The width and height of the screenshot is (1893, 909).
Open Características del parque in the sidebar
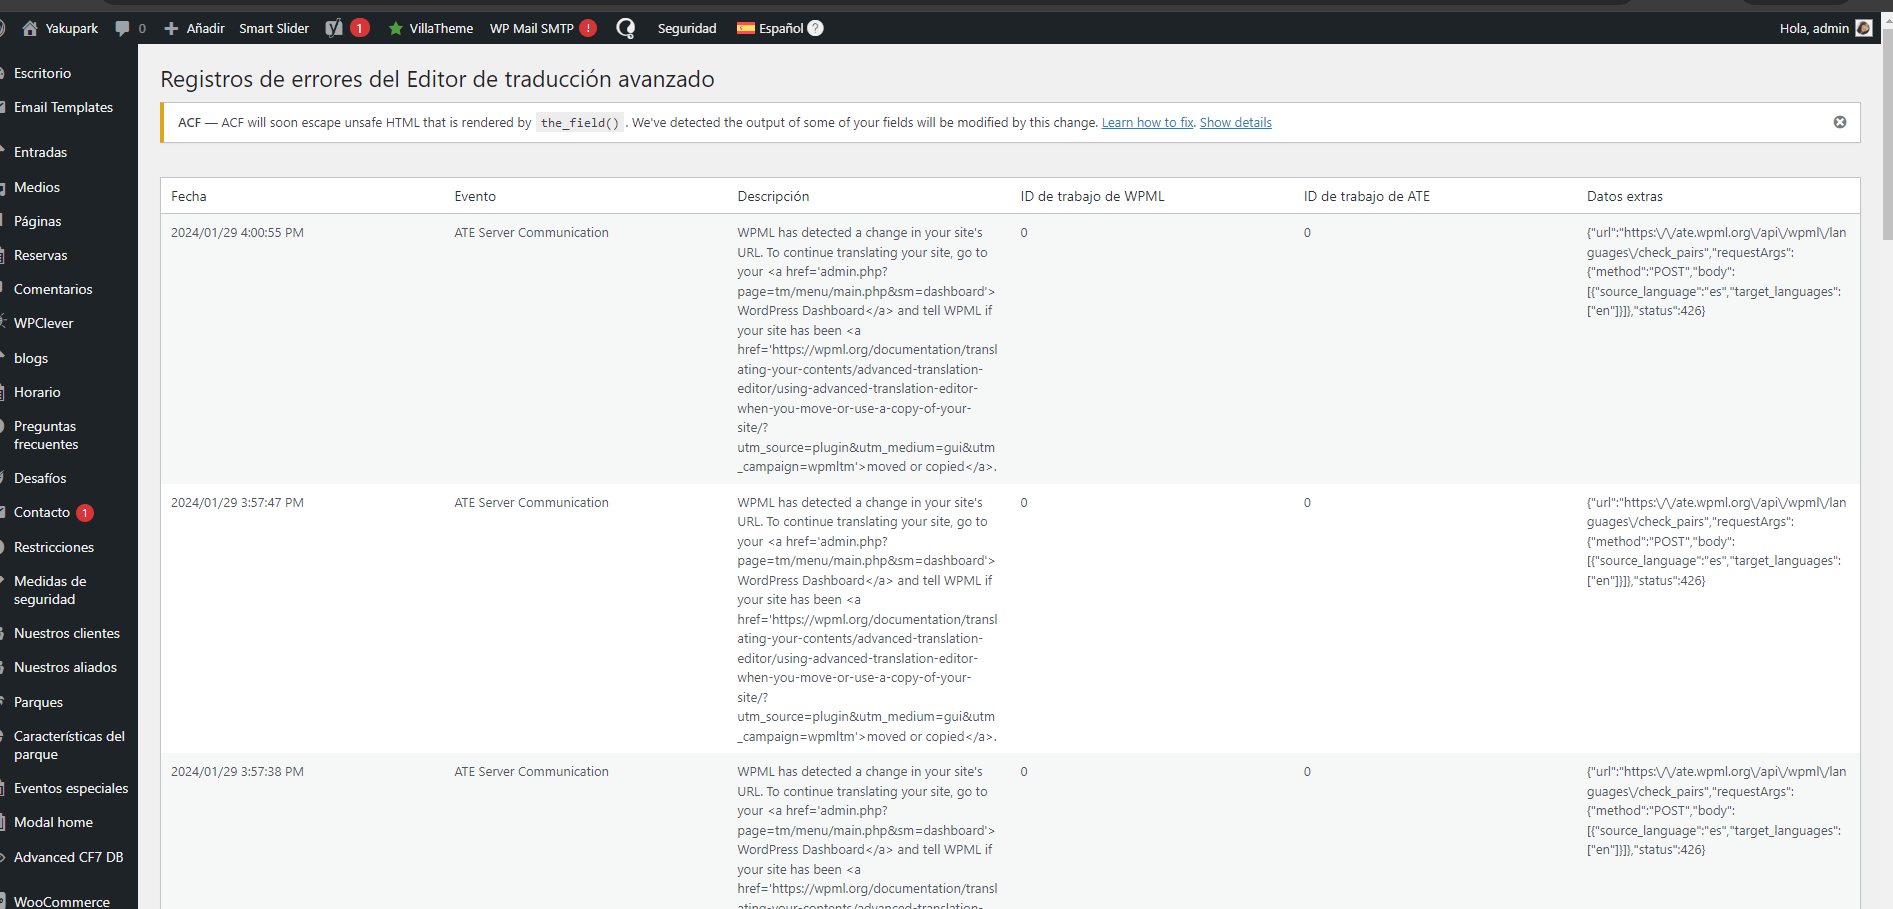click(x=69, y=745)
